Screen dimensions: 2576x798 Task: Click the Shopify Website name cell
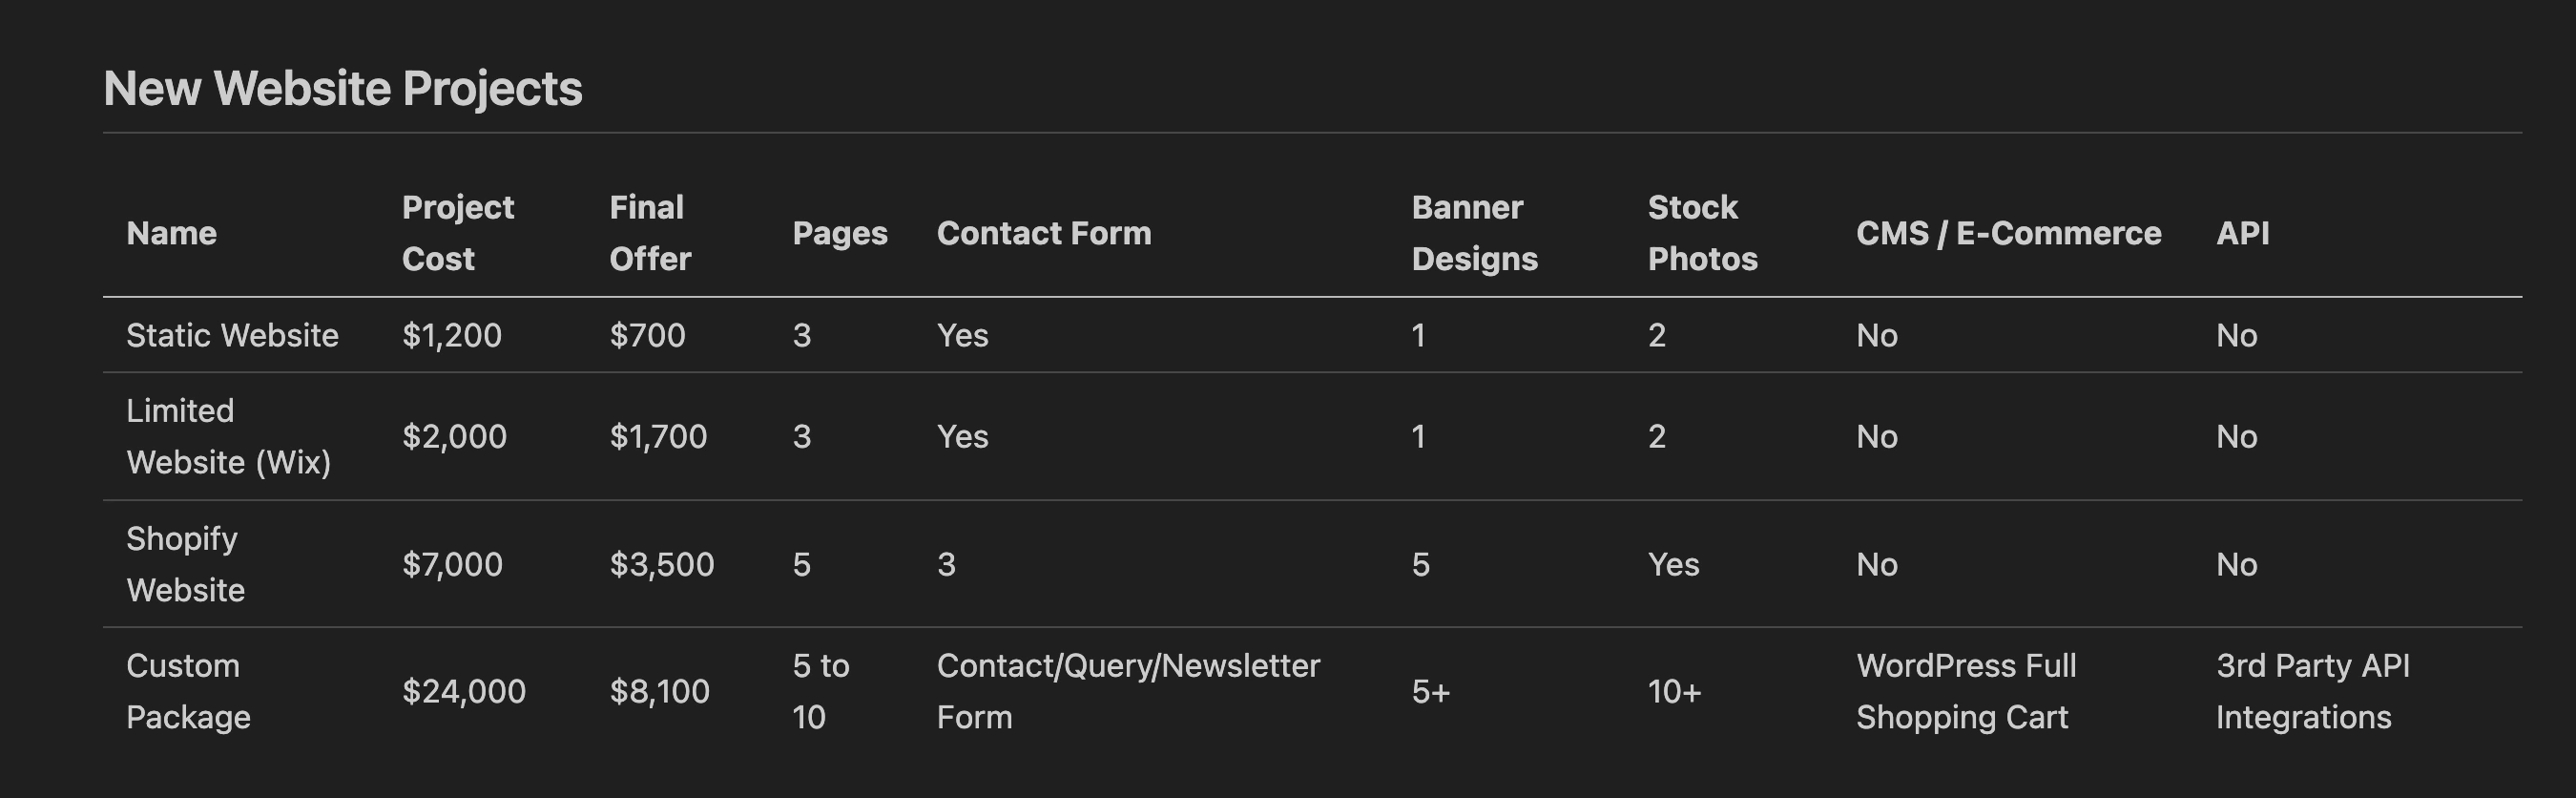tap(185, 564)
